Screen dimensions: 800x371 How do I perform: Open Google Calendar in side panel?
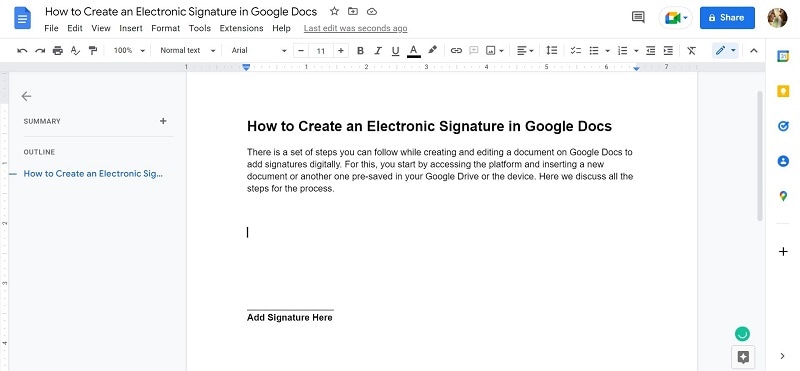click(x=783, y=57)
